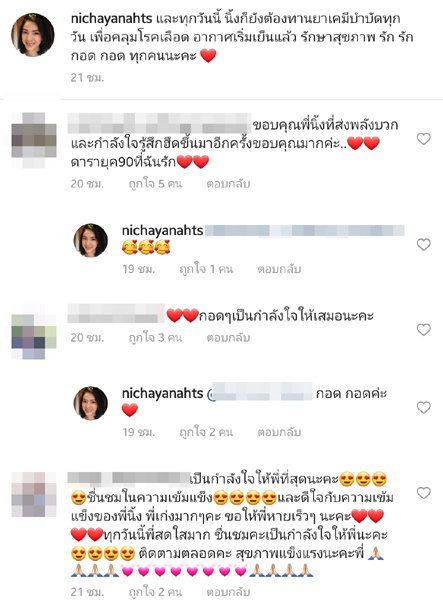Tap ตอบกลับ under nichayanahts กอด กอดค่ะ reply
The image size is (443, 600).
click(279, 432)
